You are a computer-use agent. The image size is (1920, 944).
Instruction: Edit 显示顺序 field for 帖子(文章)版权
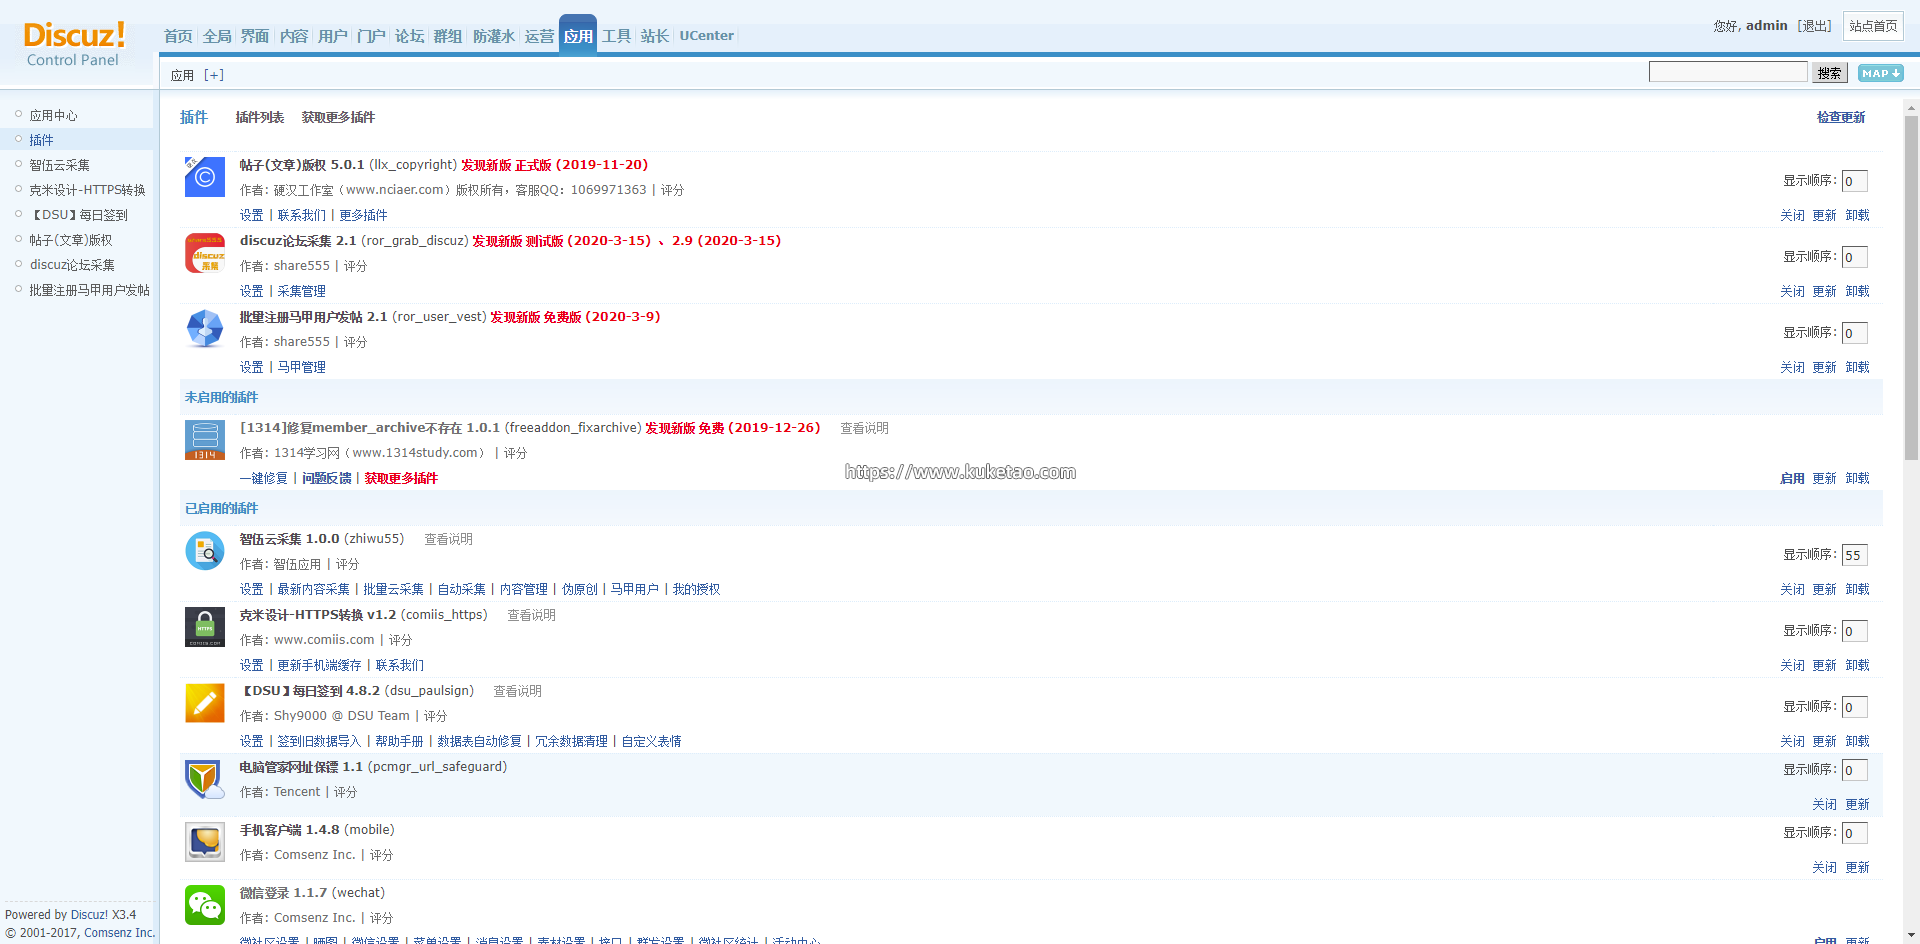pos(1854,181)
